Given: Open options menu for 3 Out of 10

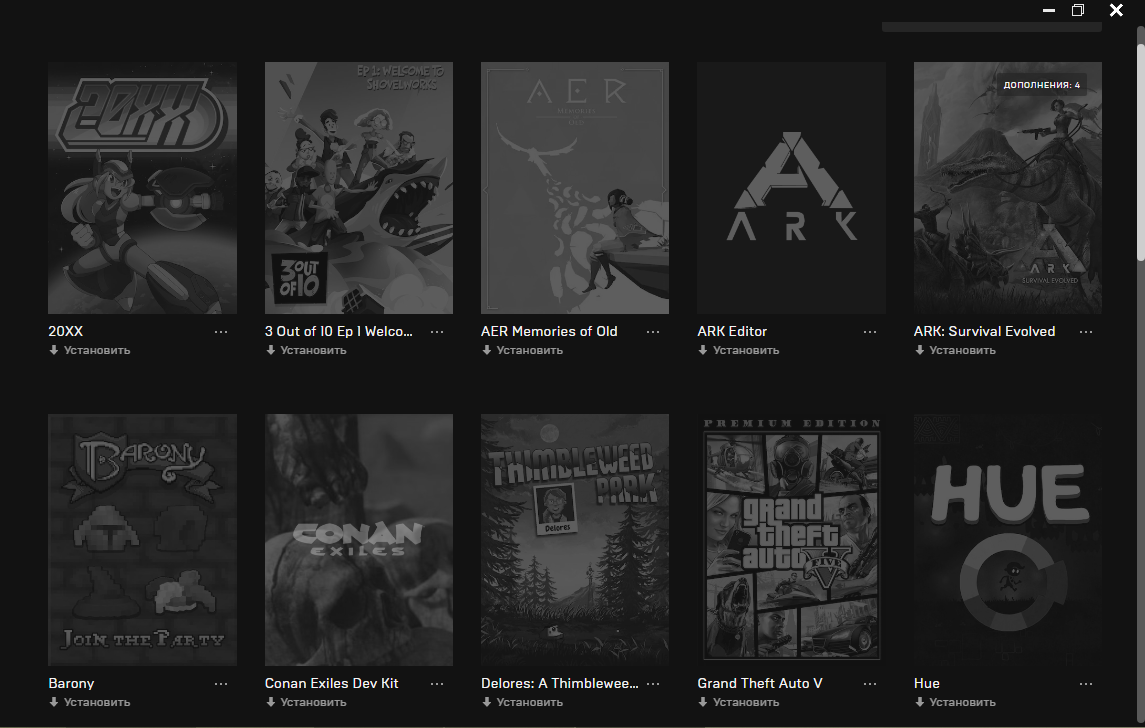Looking at the screenshot, I should pos(437,332).
